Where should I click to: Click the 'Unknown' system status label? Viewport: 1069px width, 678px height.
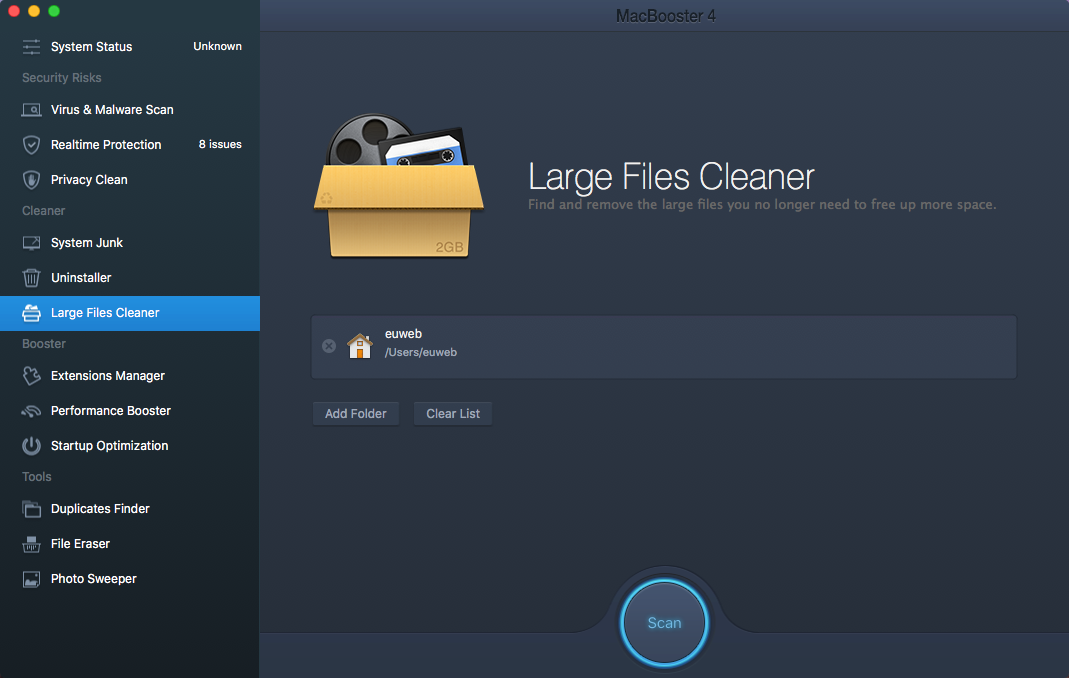point(217,46)
